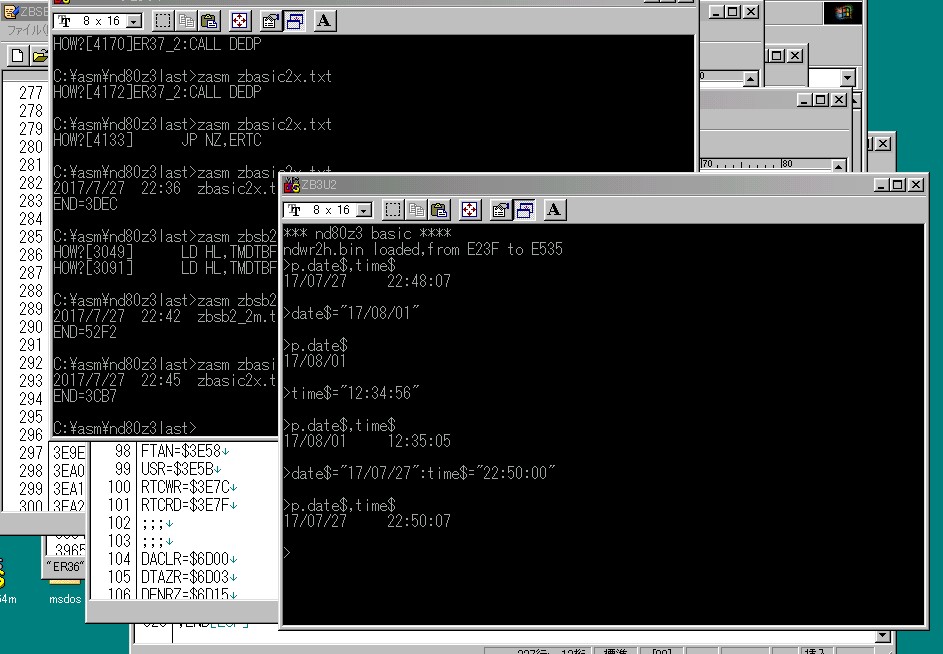Click address 3E9E in listing column
943x654 pixels.
(x=69, y=452)
